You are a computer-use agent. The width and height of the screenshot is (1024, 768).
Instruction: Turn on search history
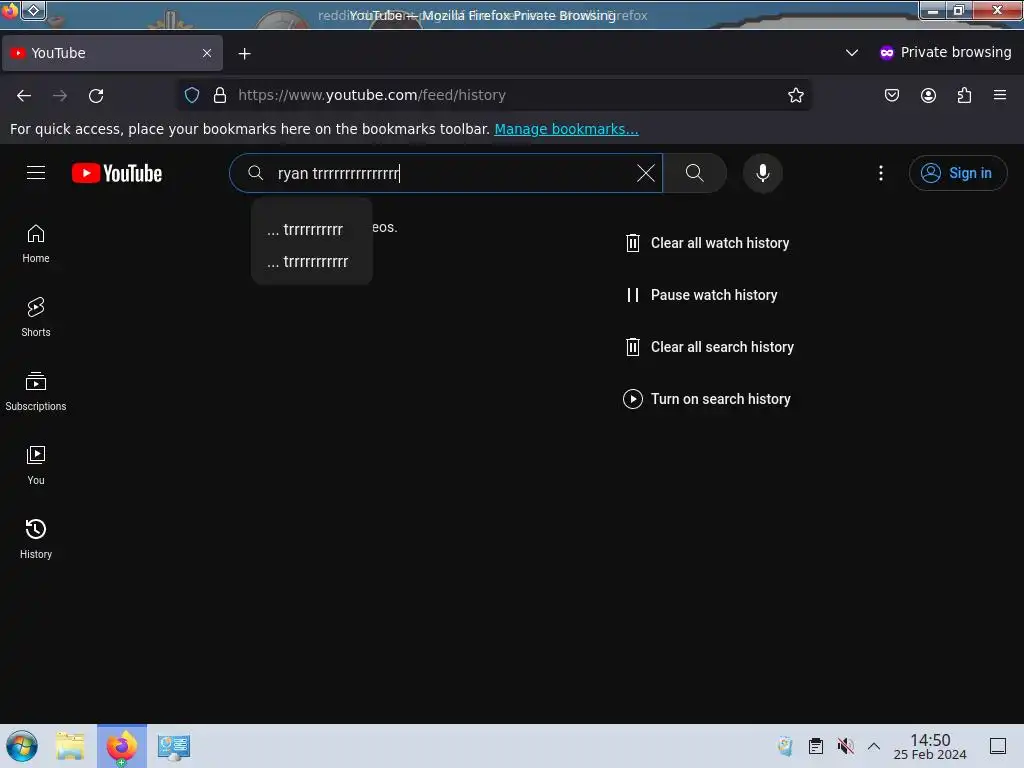[707, 399]
